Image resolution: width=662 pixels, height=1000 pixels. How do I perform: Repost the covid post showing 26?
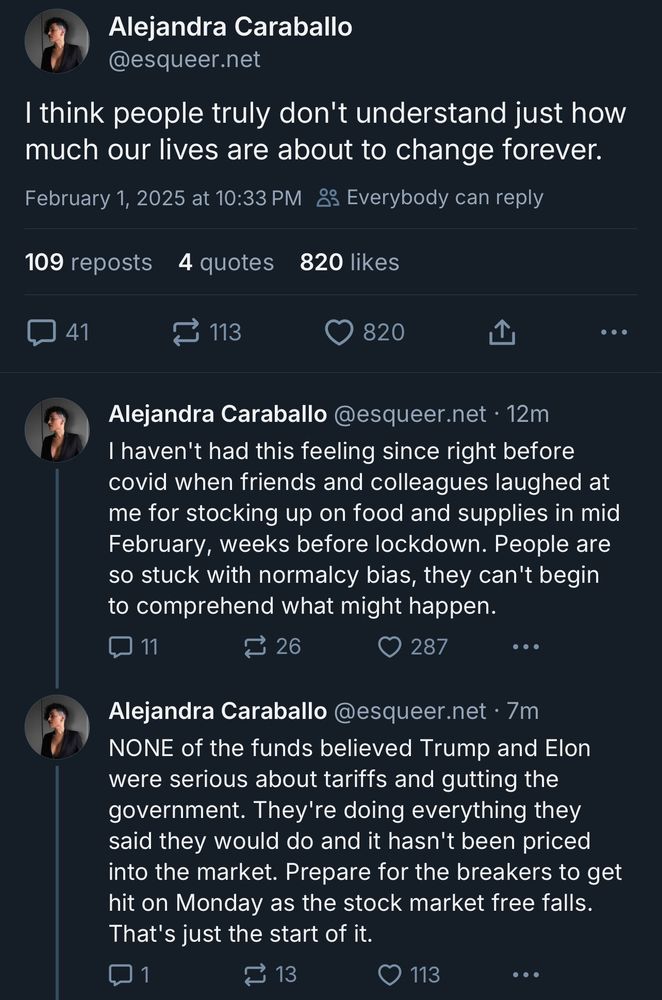[272, 647]
